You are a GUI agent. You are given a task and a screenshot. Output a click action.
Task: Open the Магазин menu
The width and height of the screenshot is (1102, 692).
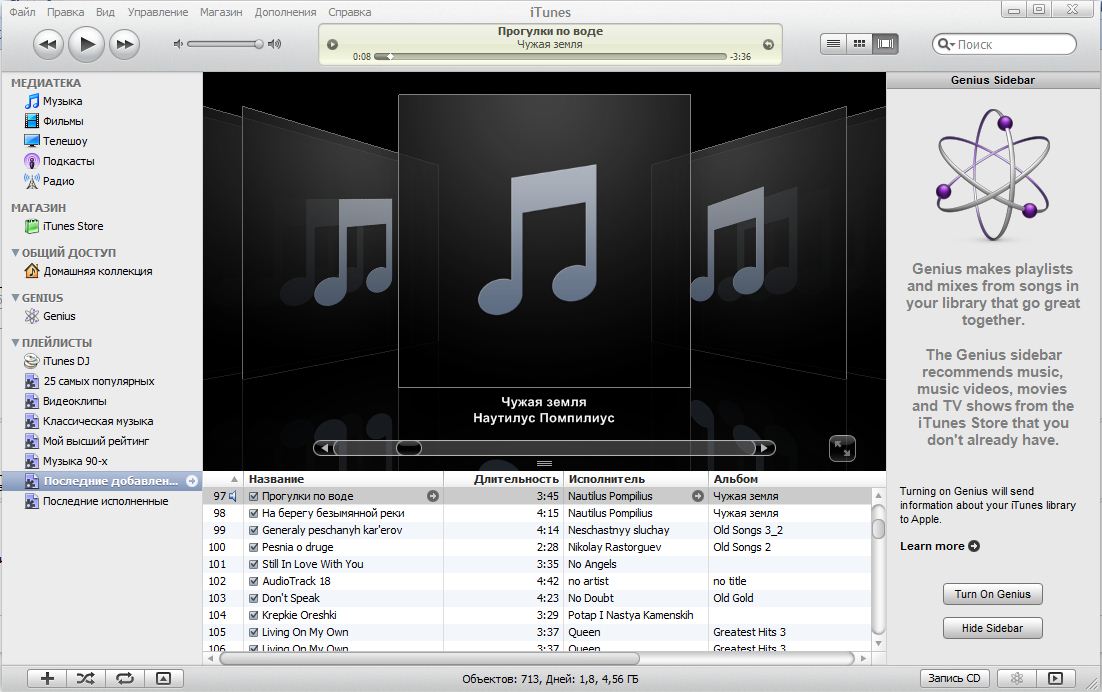(220, 12)
